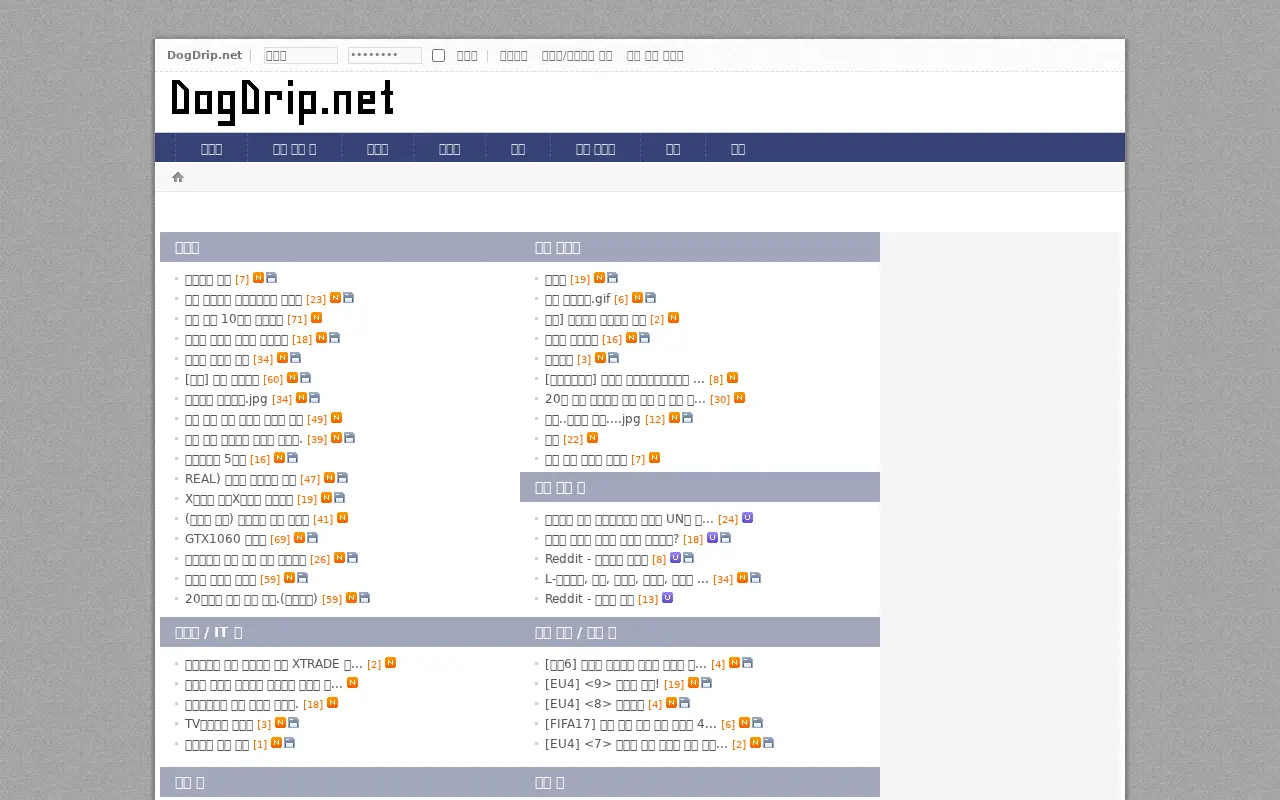Click the attachment icon on the [EU4] <7> post

(768, 743)
